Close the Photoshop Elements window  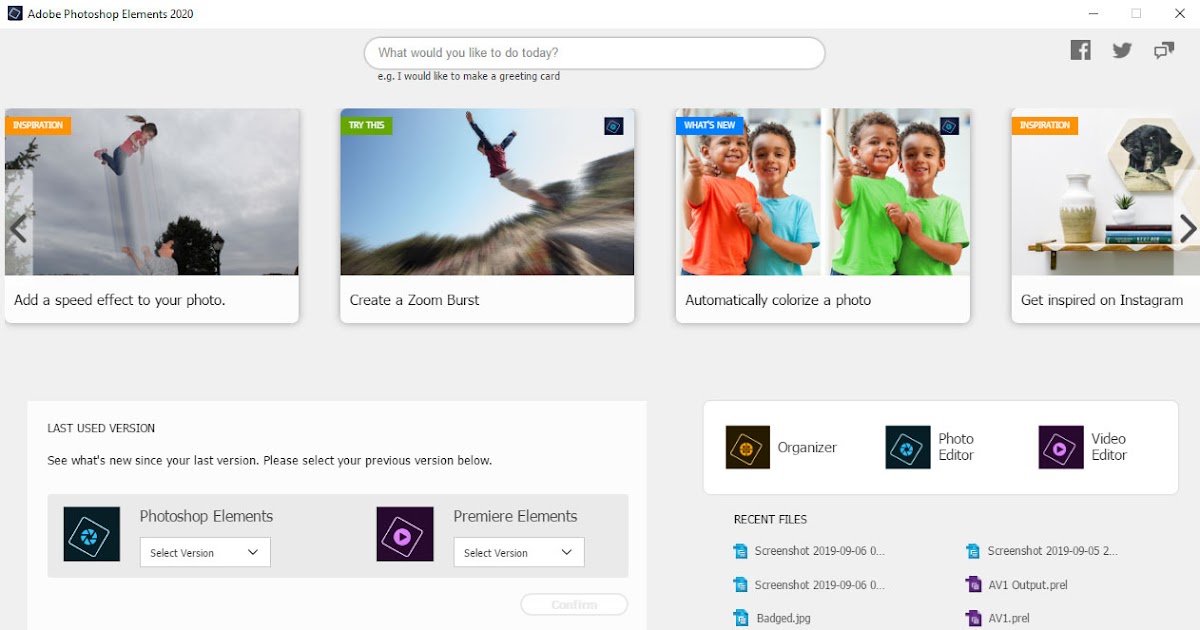pyautogui.click(x=1178, y=14)
